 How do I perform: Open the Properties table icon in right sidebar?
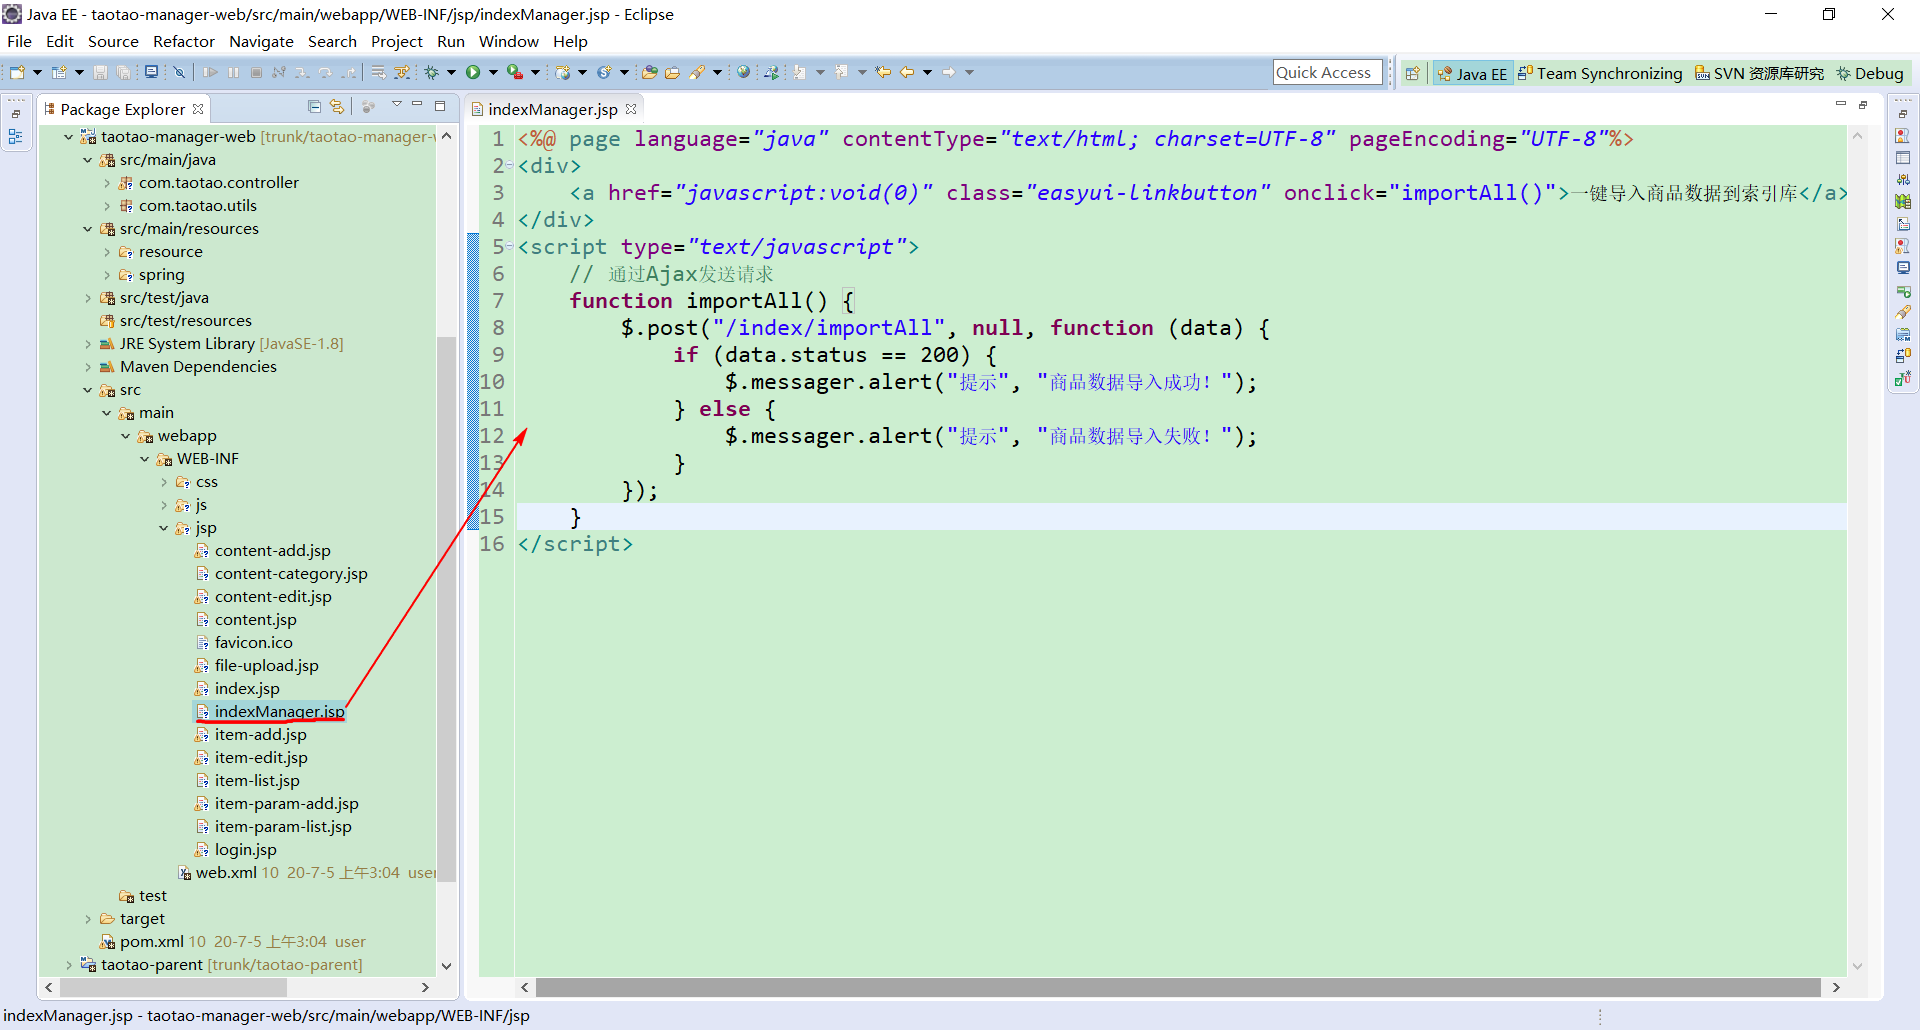pyautogui.click(x=1902, y=158)
